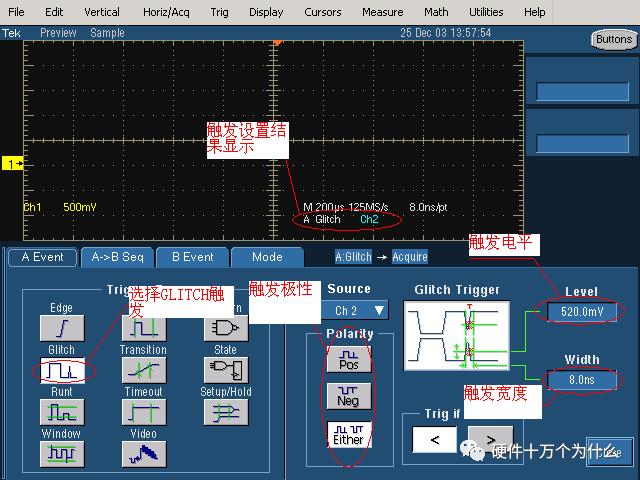Select the Video trigger type icon
Screen dimensions: 640x480
click(x=144, y=454)
